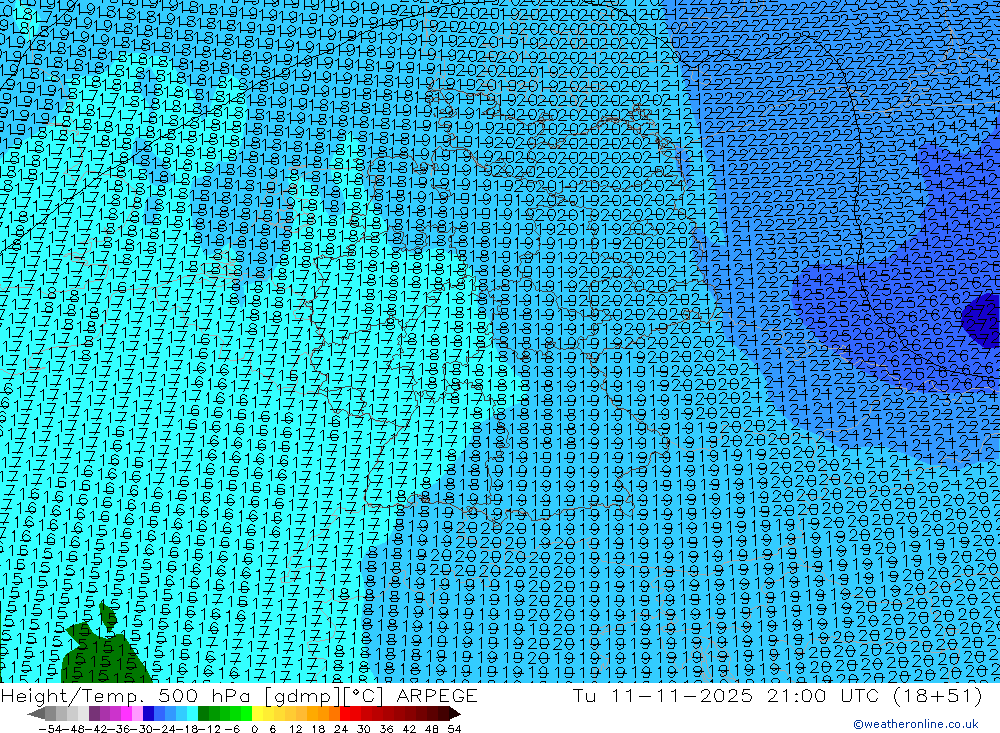1000x733 pixels.
Task: Click the legend value '0'
Action: [x=254, y=729]
